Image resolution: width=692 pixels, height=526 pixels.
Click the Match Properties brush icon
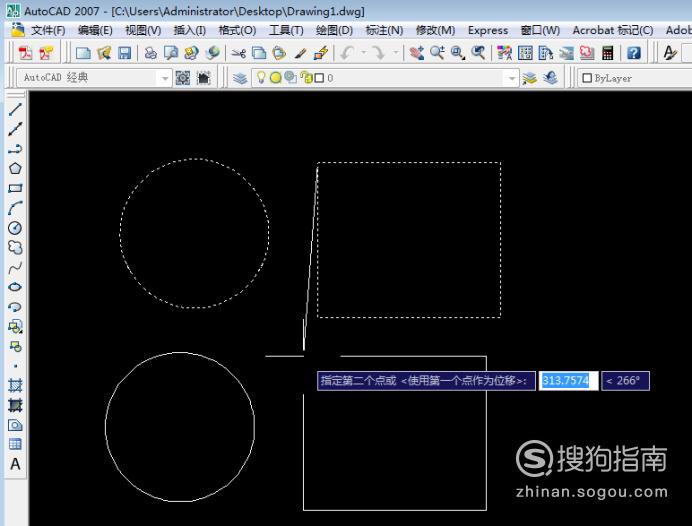(x=301, y=53)
